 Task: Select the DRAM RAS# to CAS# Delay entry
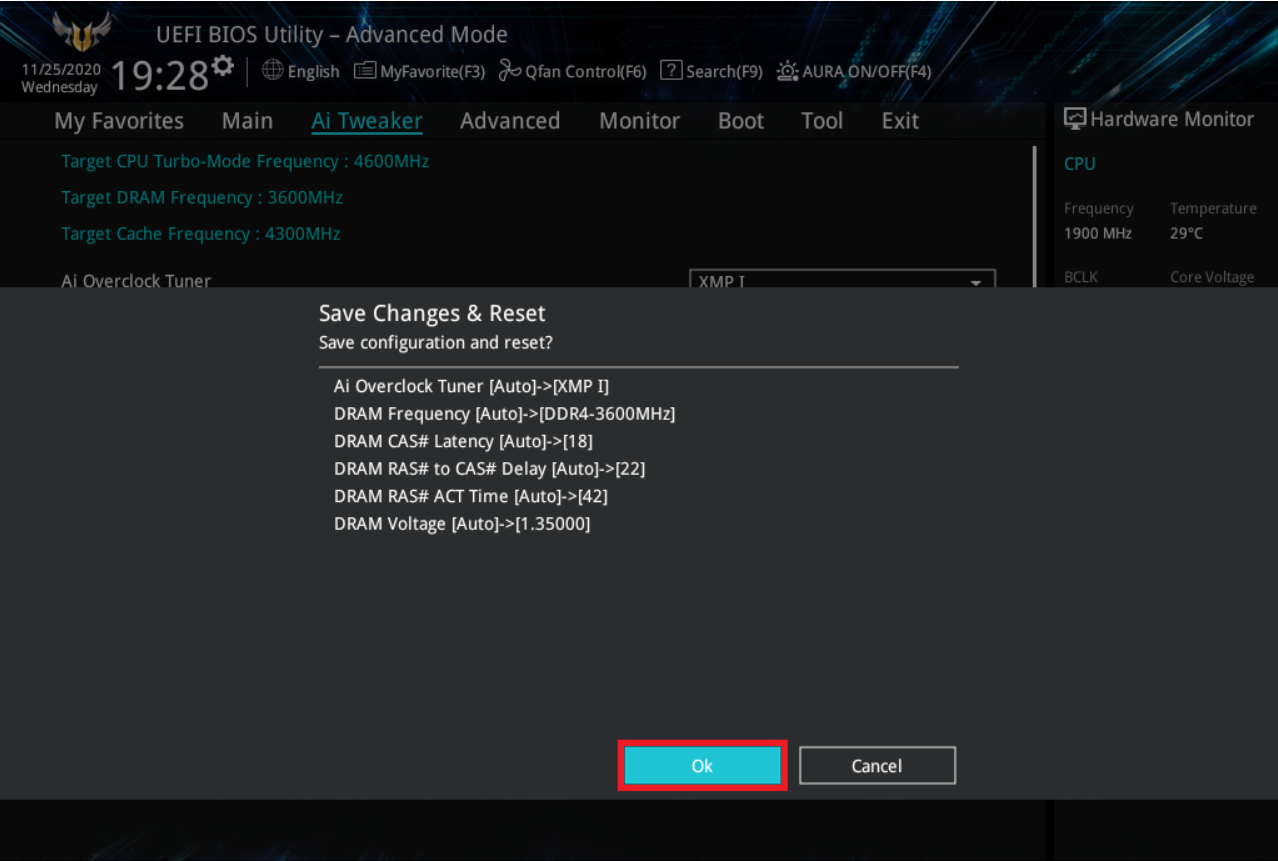pos(490,469)
